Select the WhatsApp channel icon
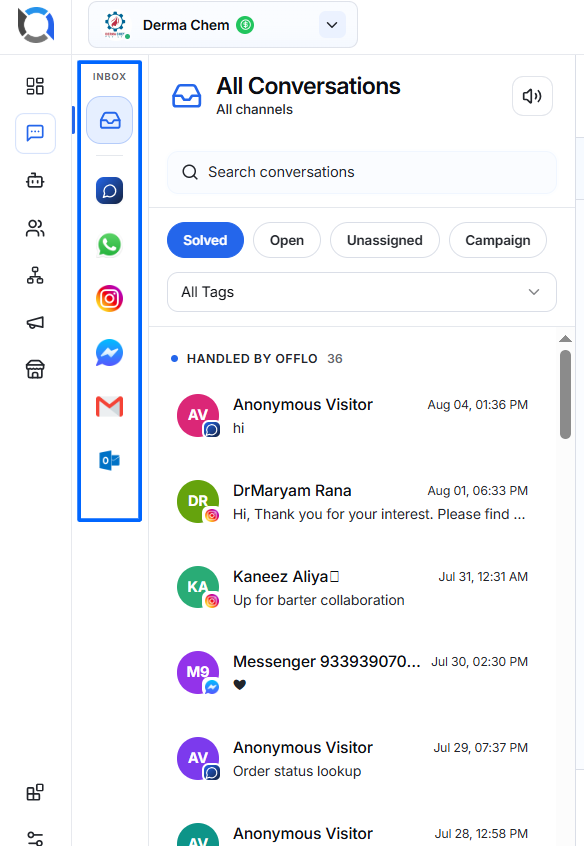This screenshot has width=584, height=846. coord(110,244)
